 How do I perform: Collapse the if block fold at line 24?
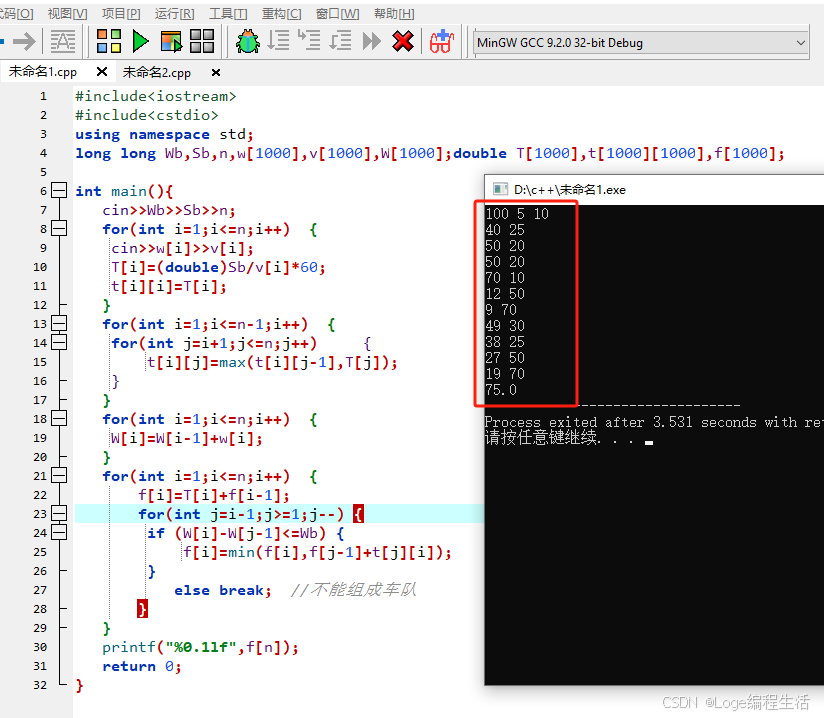pos(59,532)
